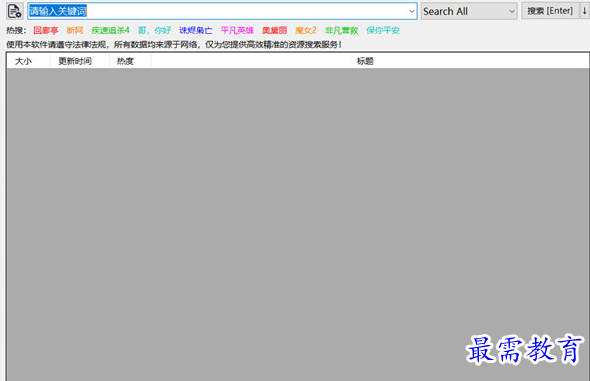
Task: Click the 搜索 [Enter] button
Action: 550,11
